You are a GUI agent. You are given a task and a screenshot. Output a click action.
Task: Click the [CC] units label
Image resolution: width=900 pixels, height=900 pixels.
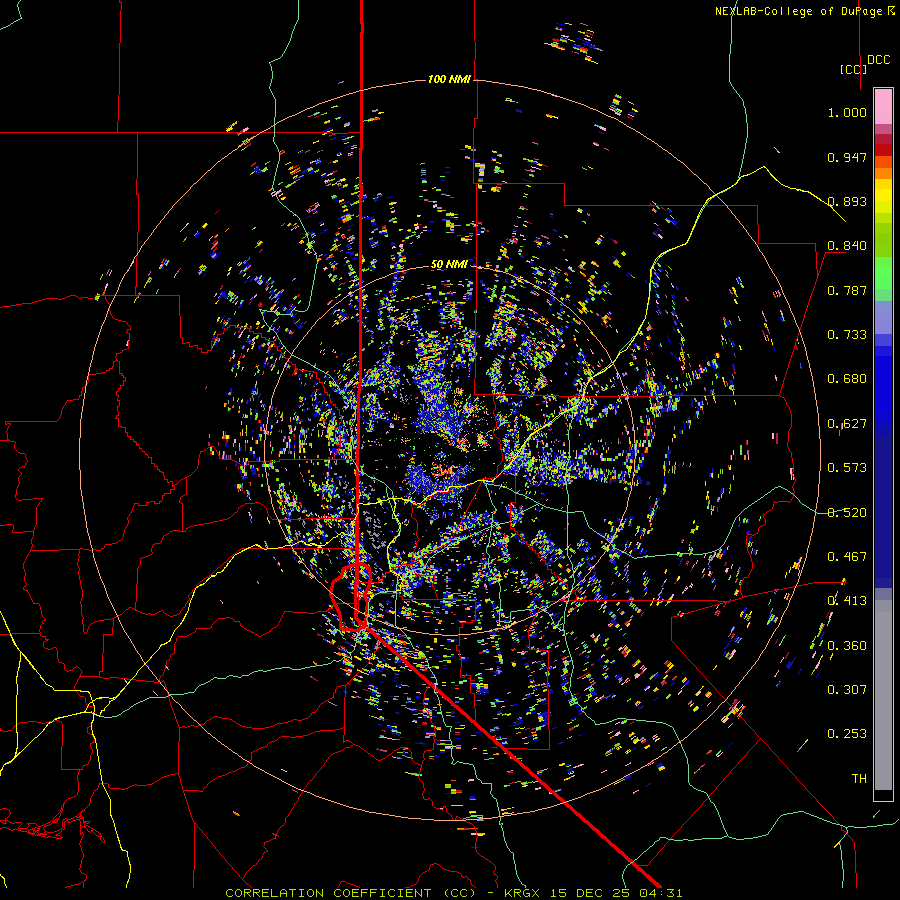pyautogui.click(x=852, y=69)
